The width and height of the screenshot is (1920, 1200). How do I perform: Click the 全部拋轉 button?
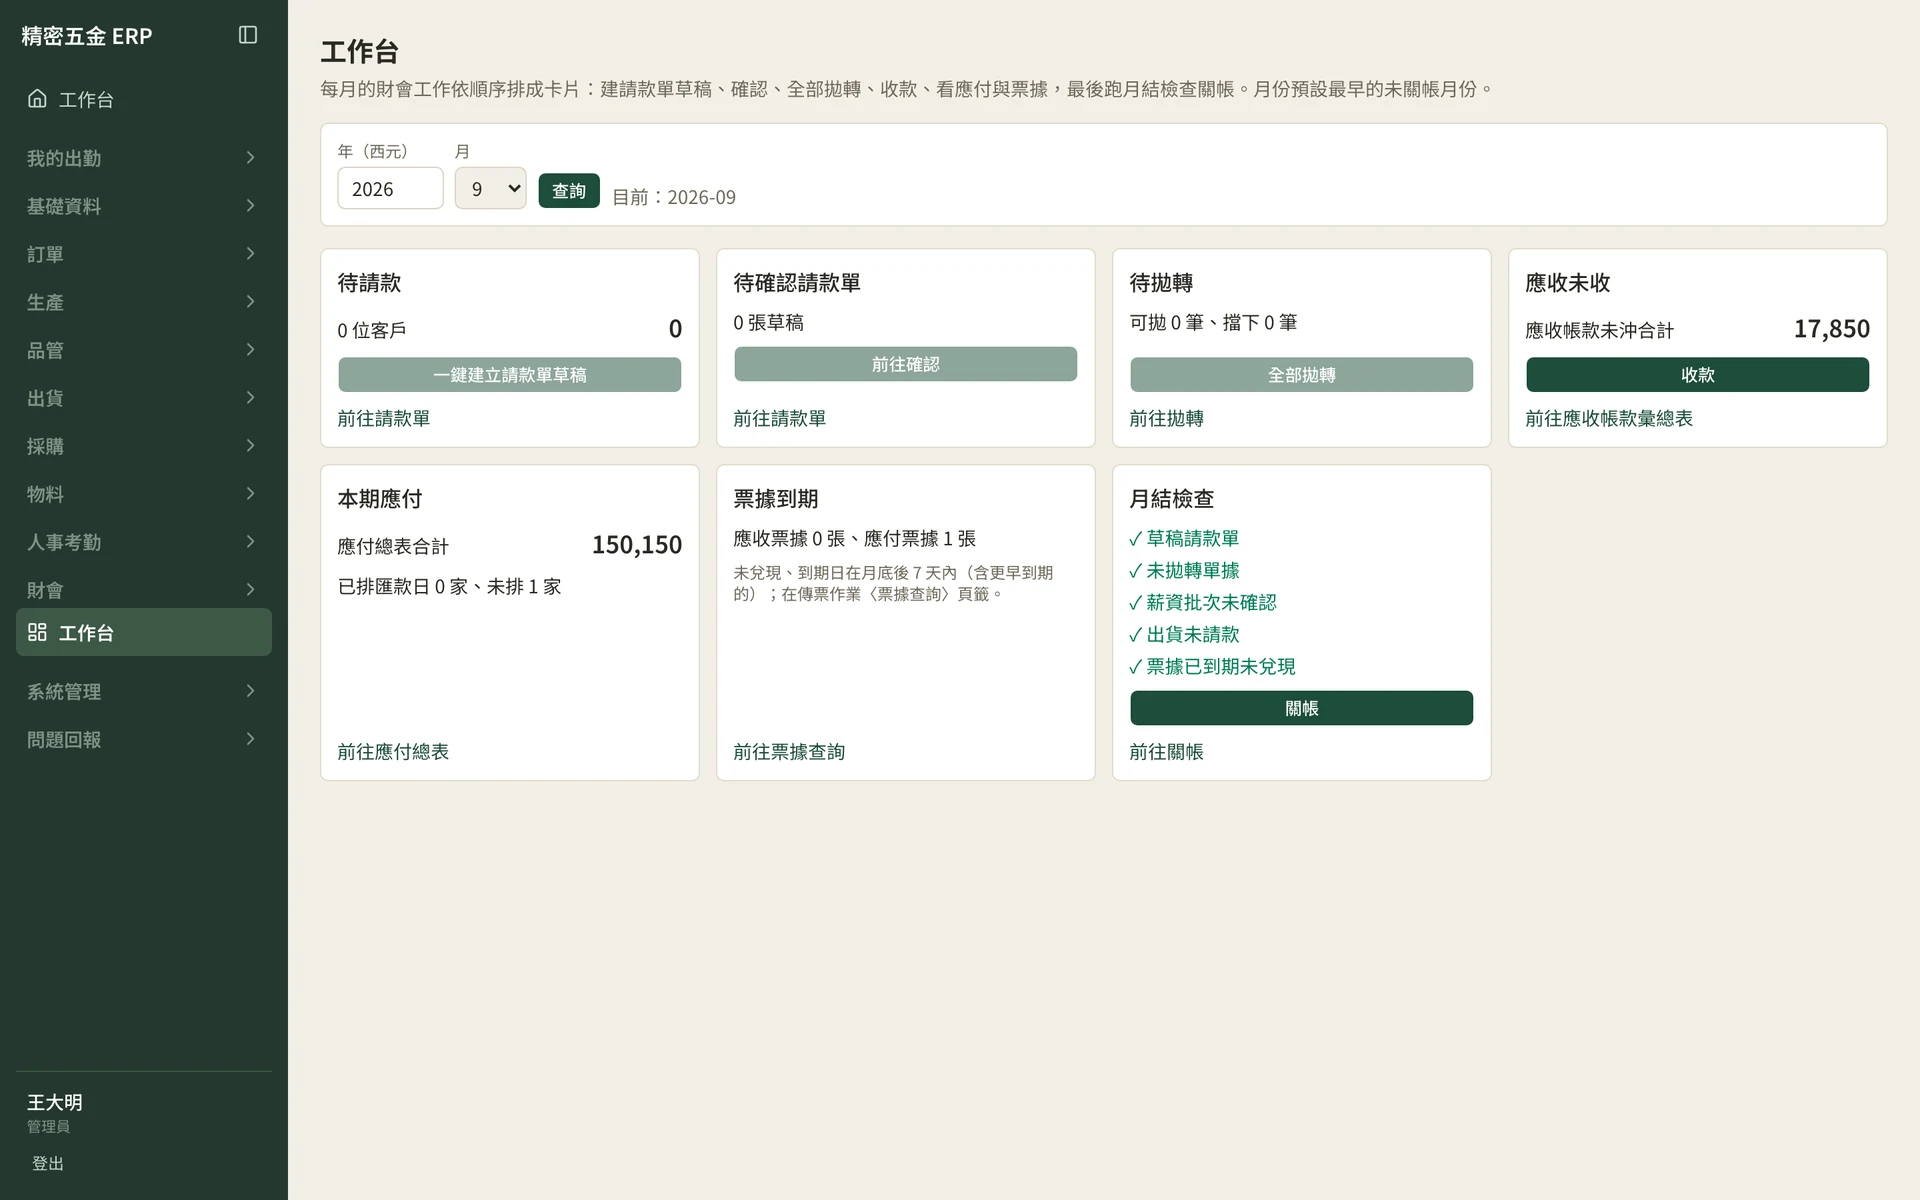click(x=1302, y=375)
